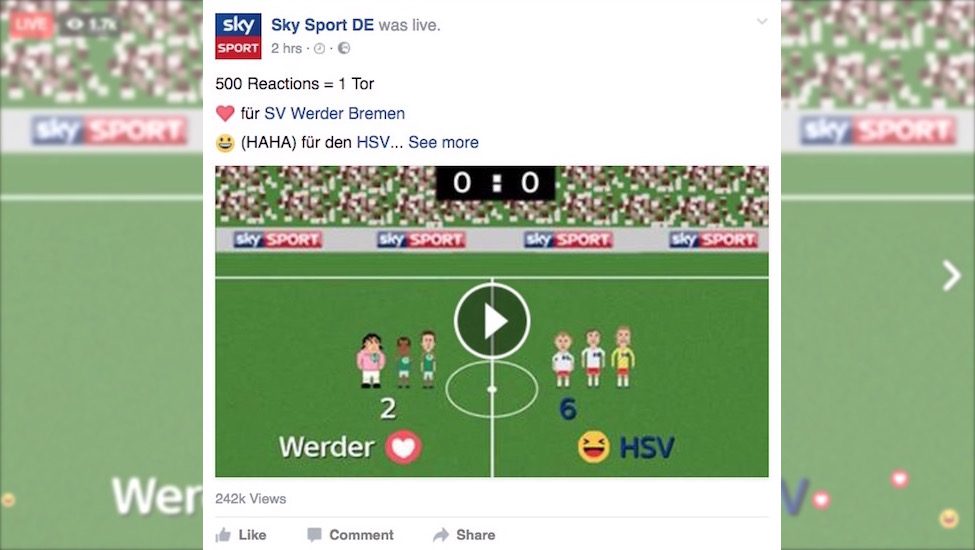Open the Sky Sport DE page name
This screenshot has width=975, height=550.
click(322, 25)
